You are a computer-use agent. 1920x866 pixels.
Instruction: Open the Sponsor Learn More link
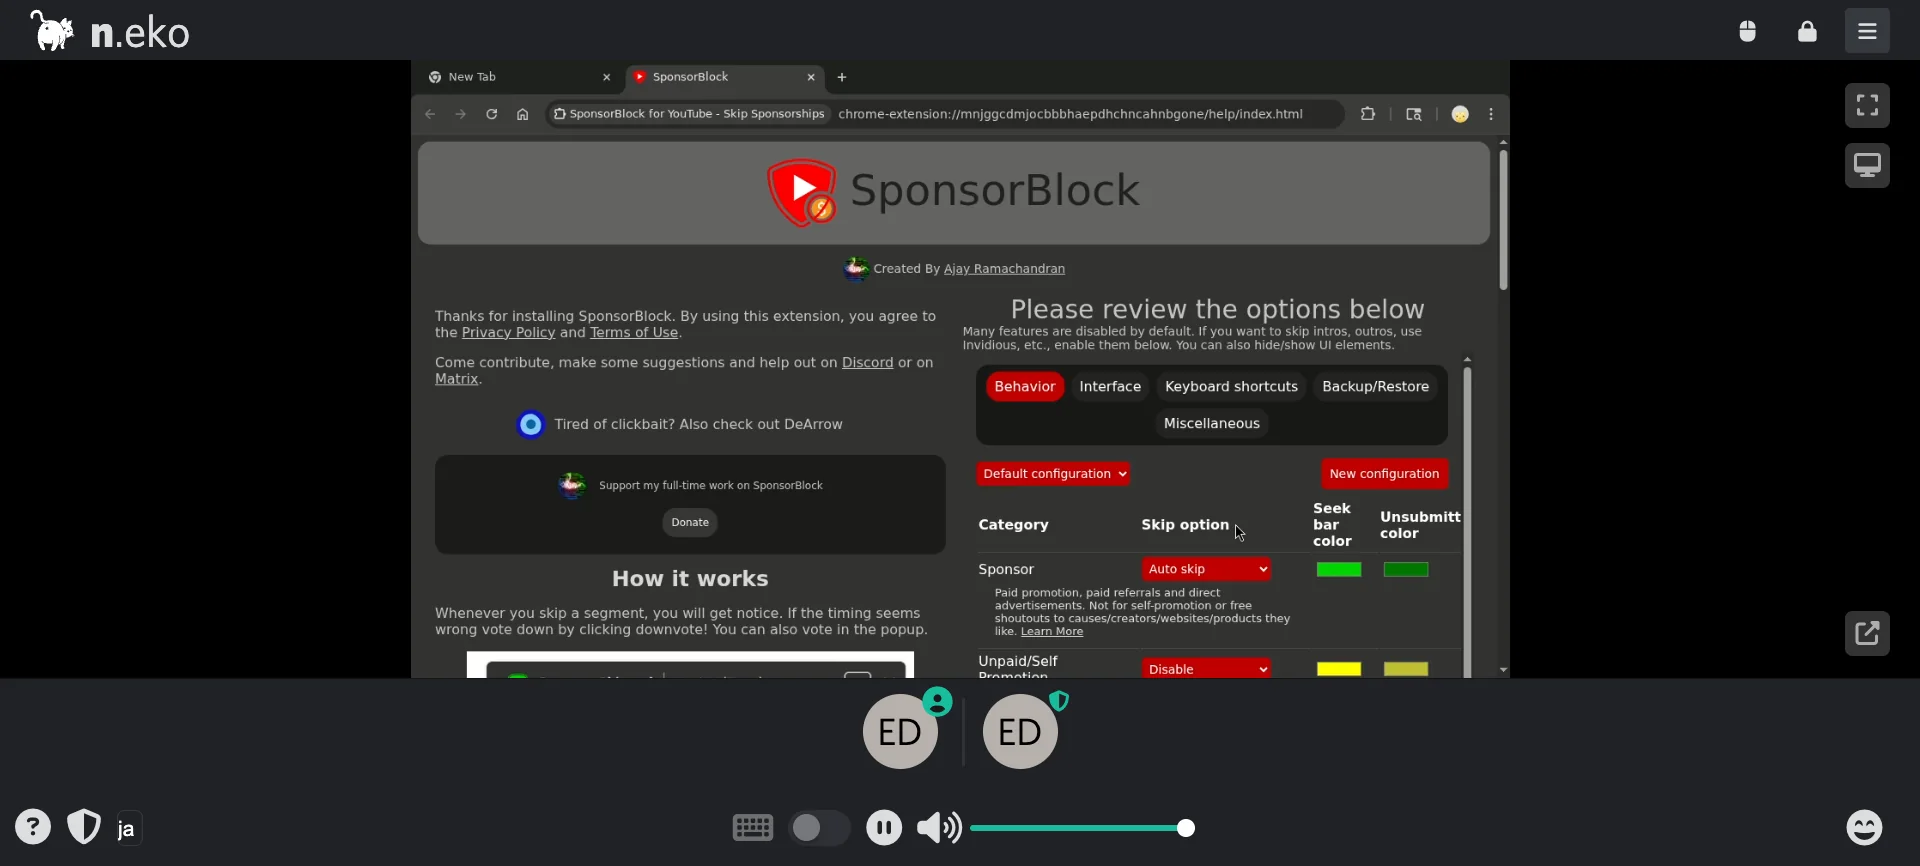tap(1051, 632)
